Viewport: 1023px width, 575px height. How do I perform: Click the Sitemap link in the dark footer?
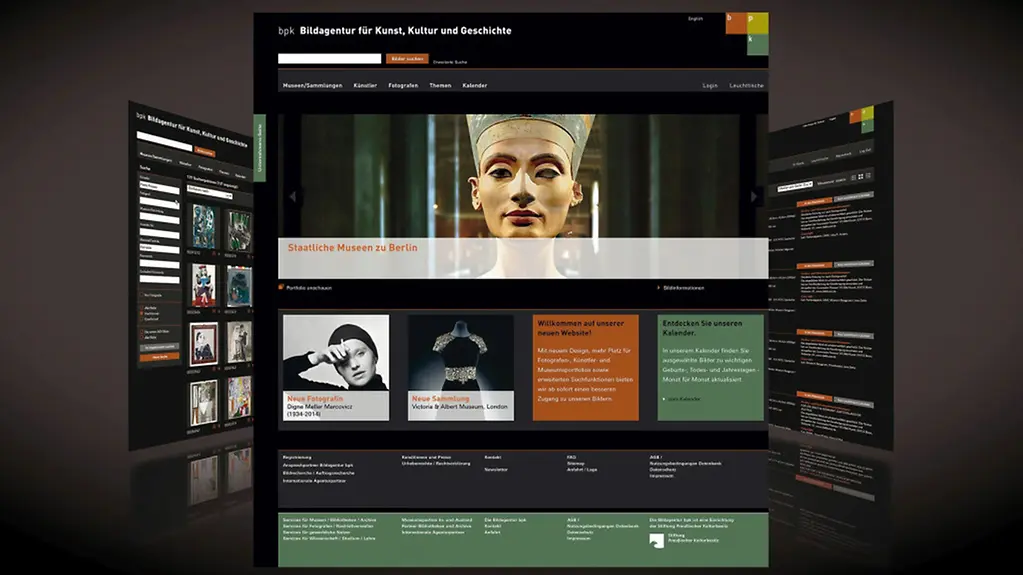coord(575,463)
